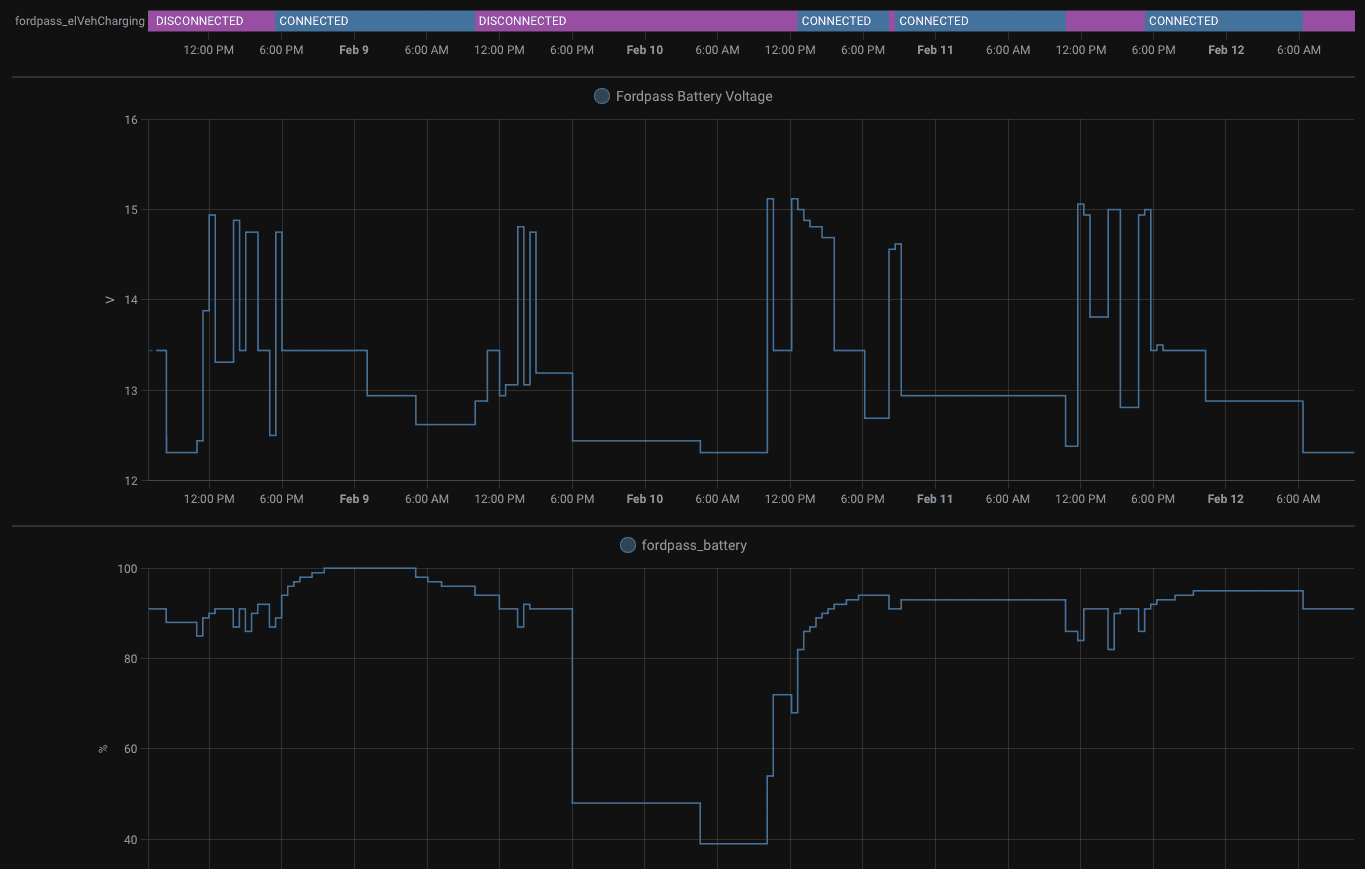Select the last CONNECTED segment on Feb 11 evening
The width and height of the screenshot is (1365, 869).
click(x=1224, y=21)
